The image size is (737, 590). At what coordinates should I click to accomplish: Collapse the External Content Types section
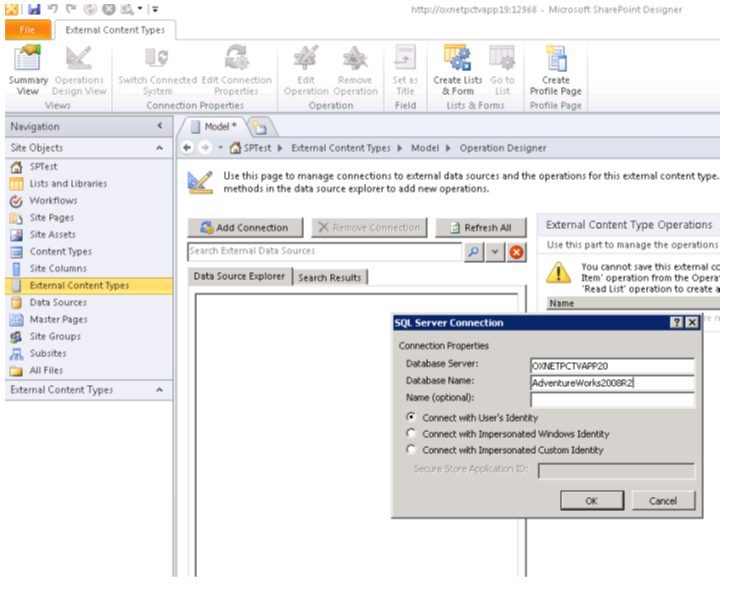click(x=160, y=390)
